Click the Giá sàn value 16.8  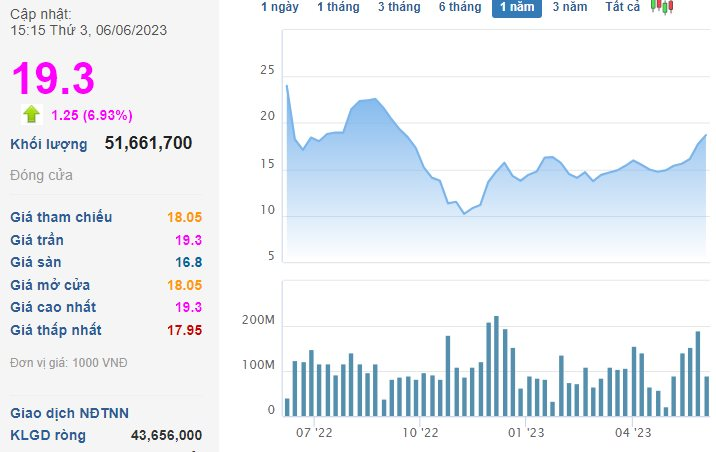pos(189,263)
